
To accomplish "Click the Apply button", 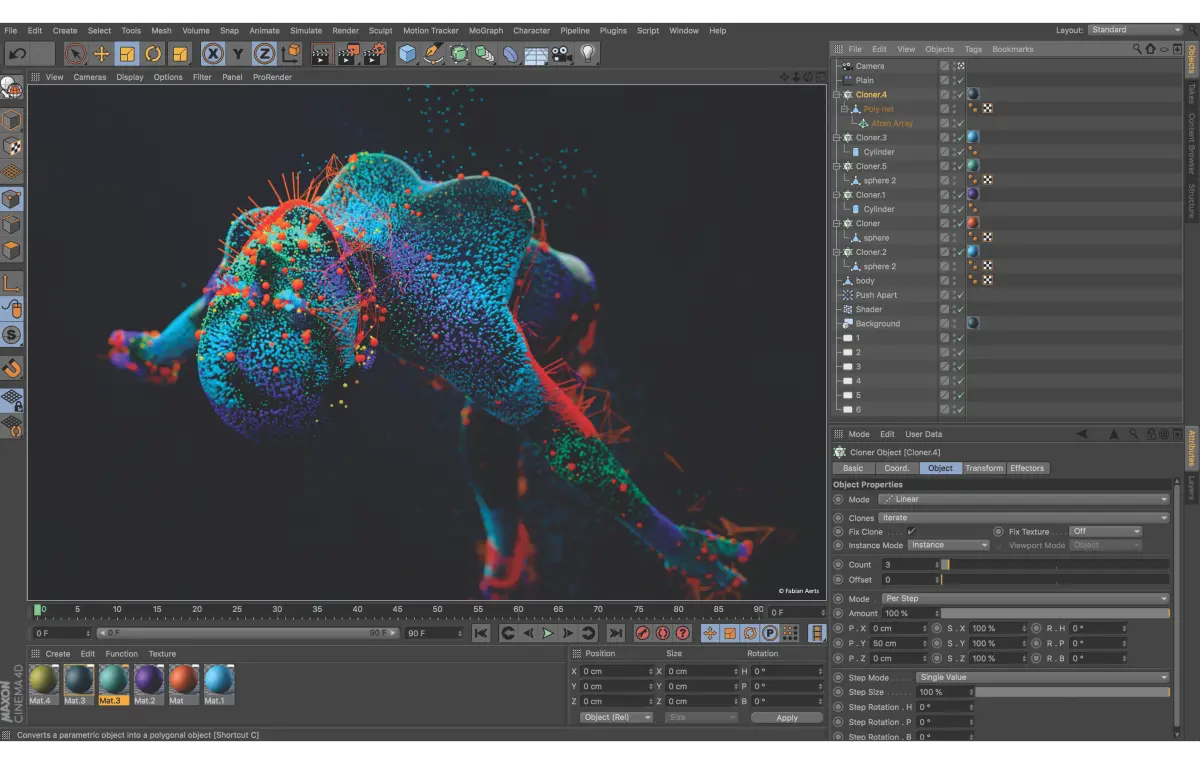I will pyautogui.click(x=787, y=718).
